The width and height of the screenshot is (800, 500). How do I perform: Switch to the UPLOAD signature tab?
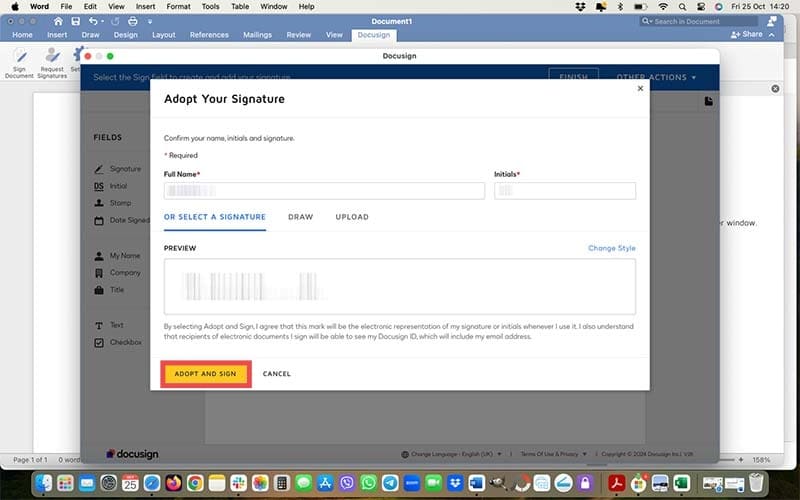coord(352,217)
